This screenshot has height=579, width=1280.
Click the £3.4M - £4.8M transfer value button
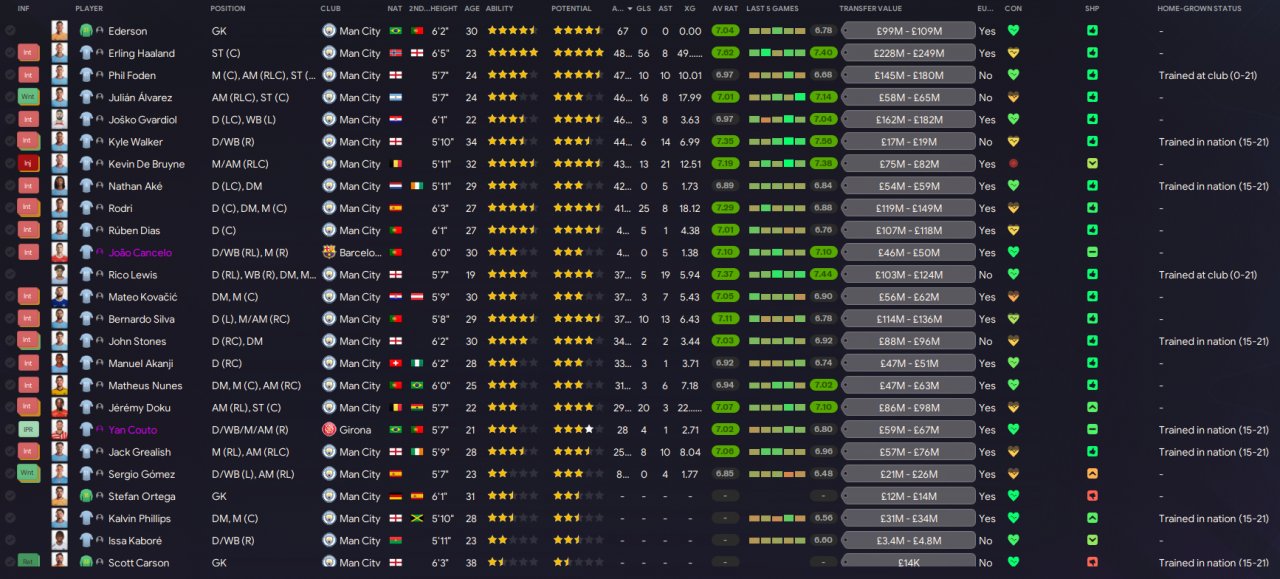click(x=909, y=540)
